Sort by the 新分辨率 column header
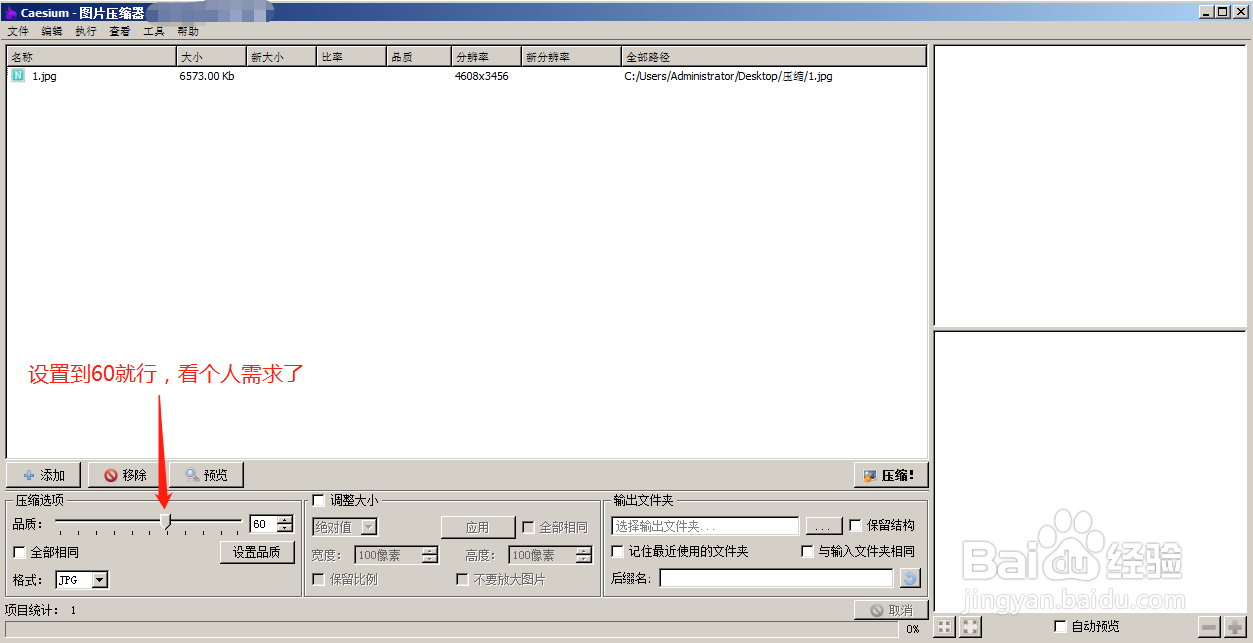Image resolution: width=1253 pixels, height=643 pixels. 572,57
